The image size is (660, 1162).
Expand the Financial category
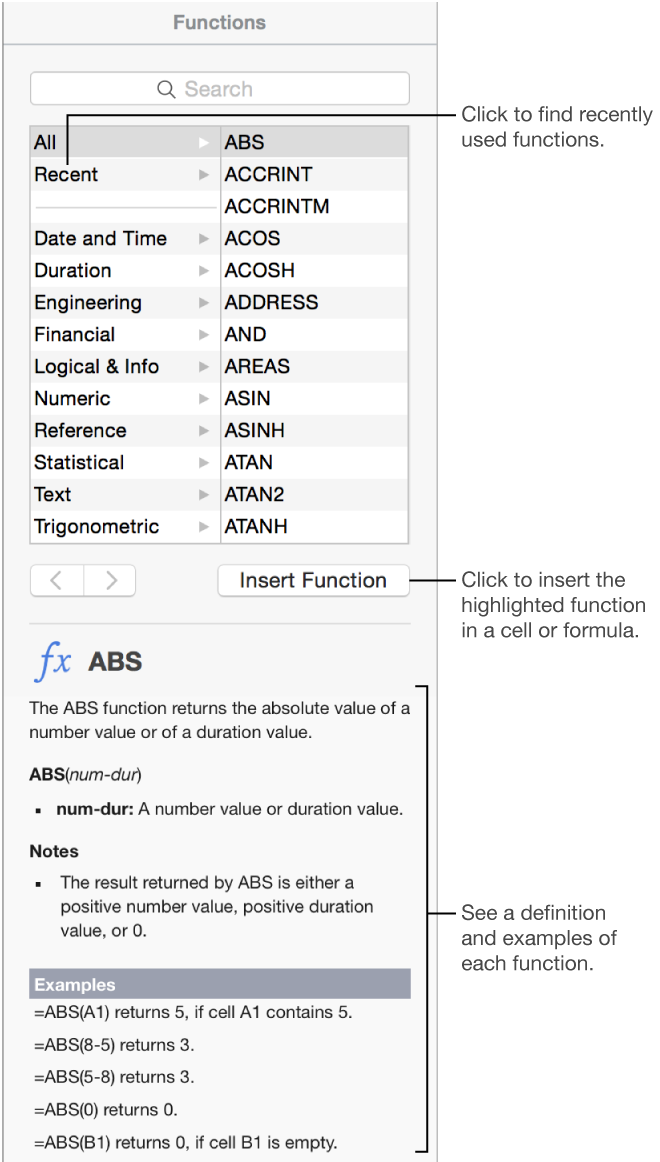[x=73, y=334]
